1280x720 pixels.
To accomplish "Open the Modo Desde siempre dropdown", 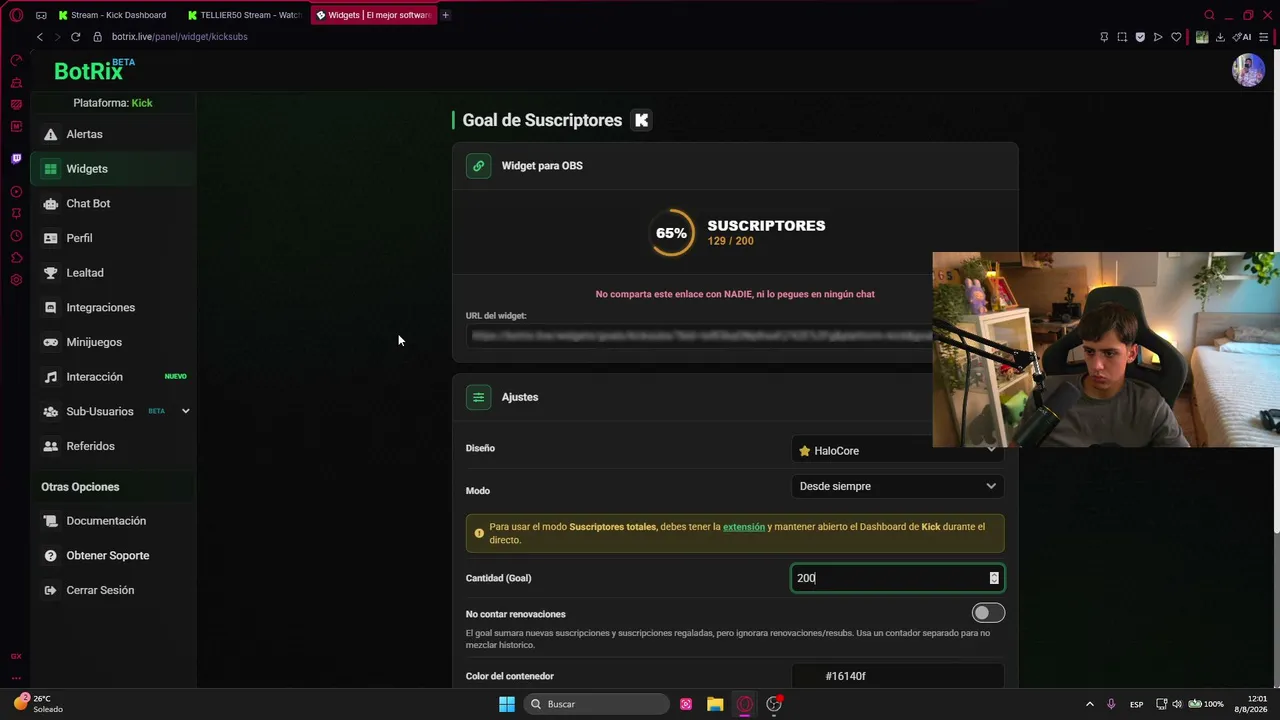I will [897, 486].
